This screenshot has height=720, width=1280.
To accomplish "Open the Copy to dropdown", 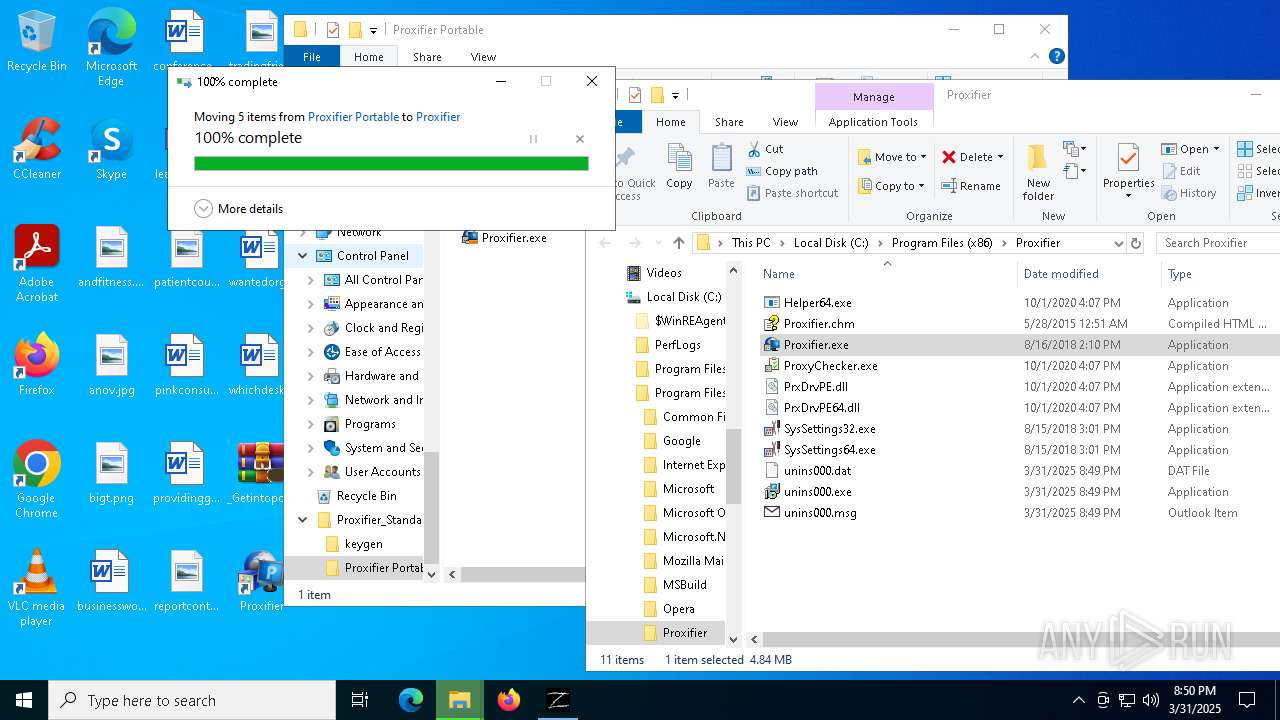I will 891,185.
